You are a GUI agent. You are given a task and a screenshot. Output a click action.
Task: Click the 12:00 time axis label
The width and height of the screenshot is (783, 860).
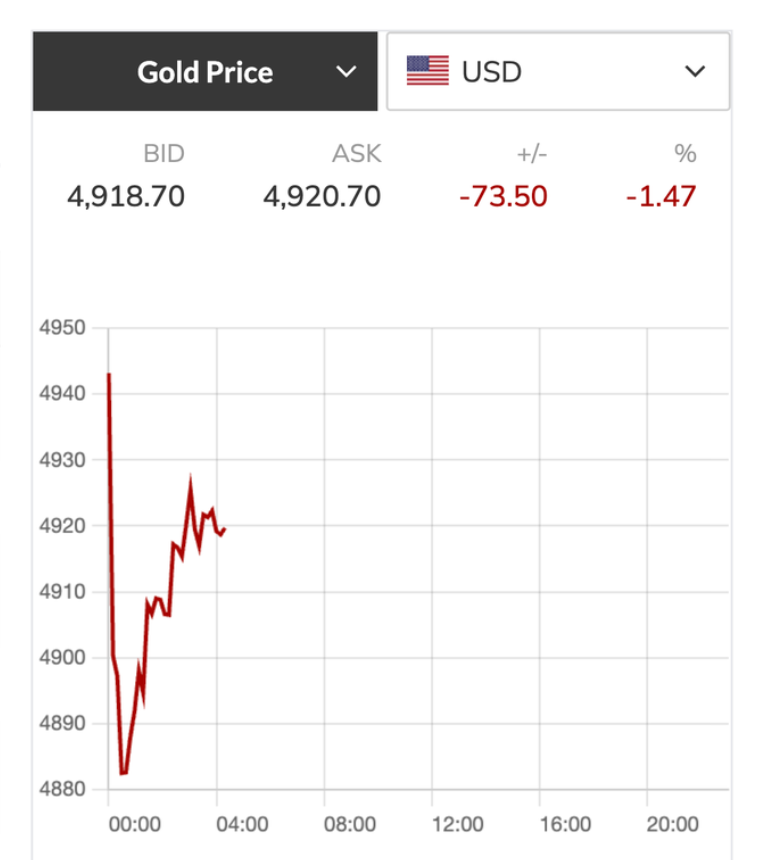458,825
